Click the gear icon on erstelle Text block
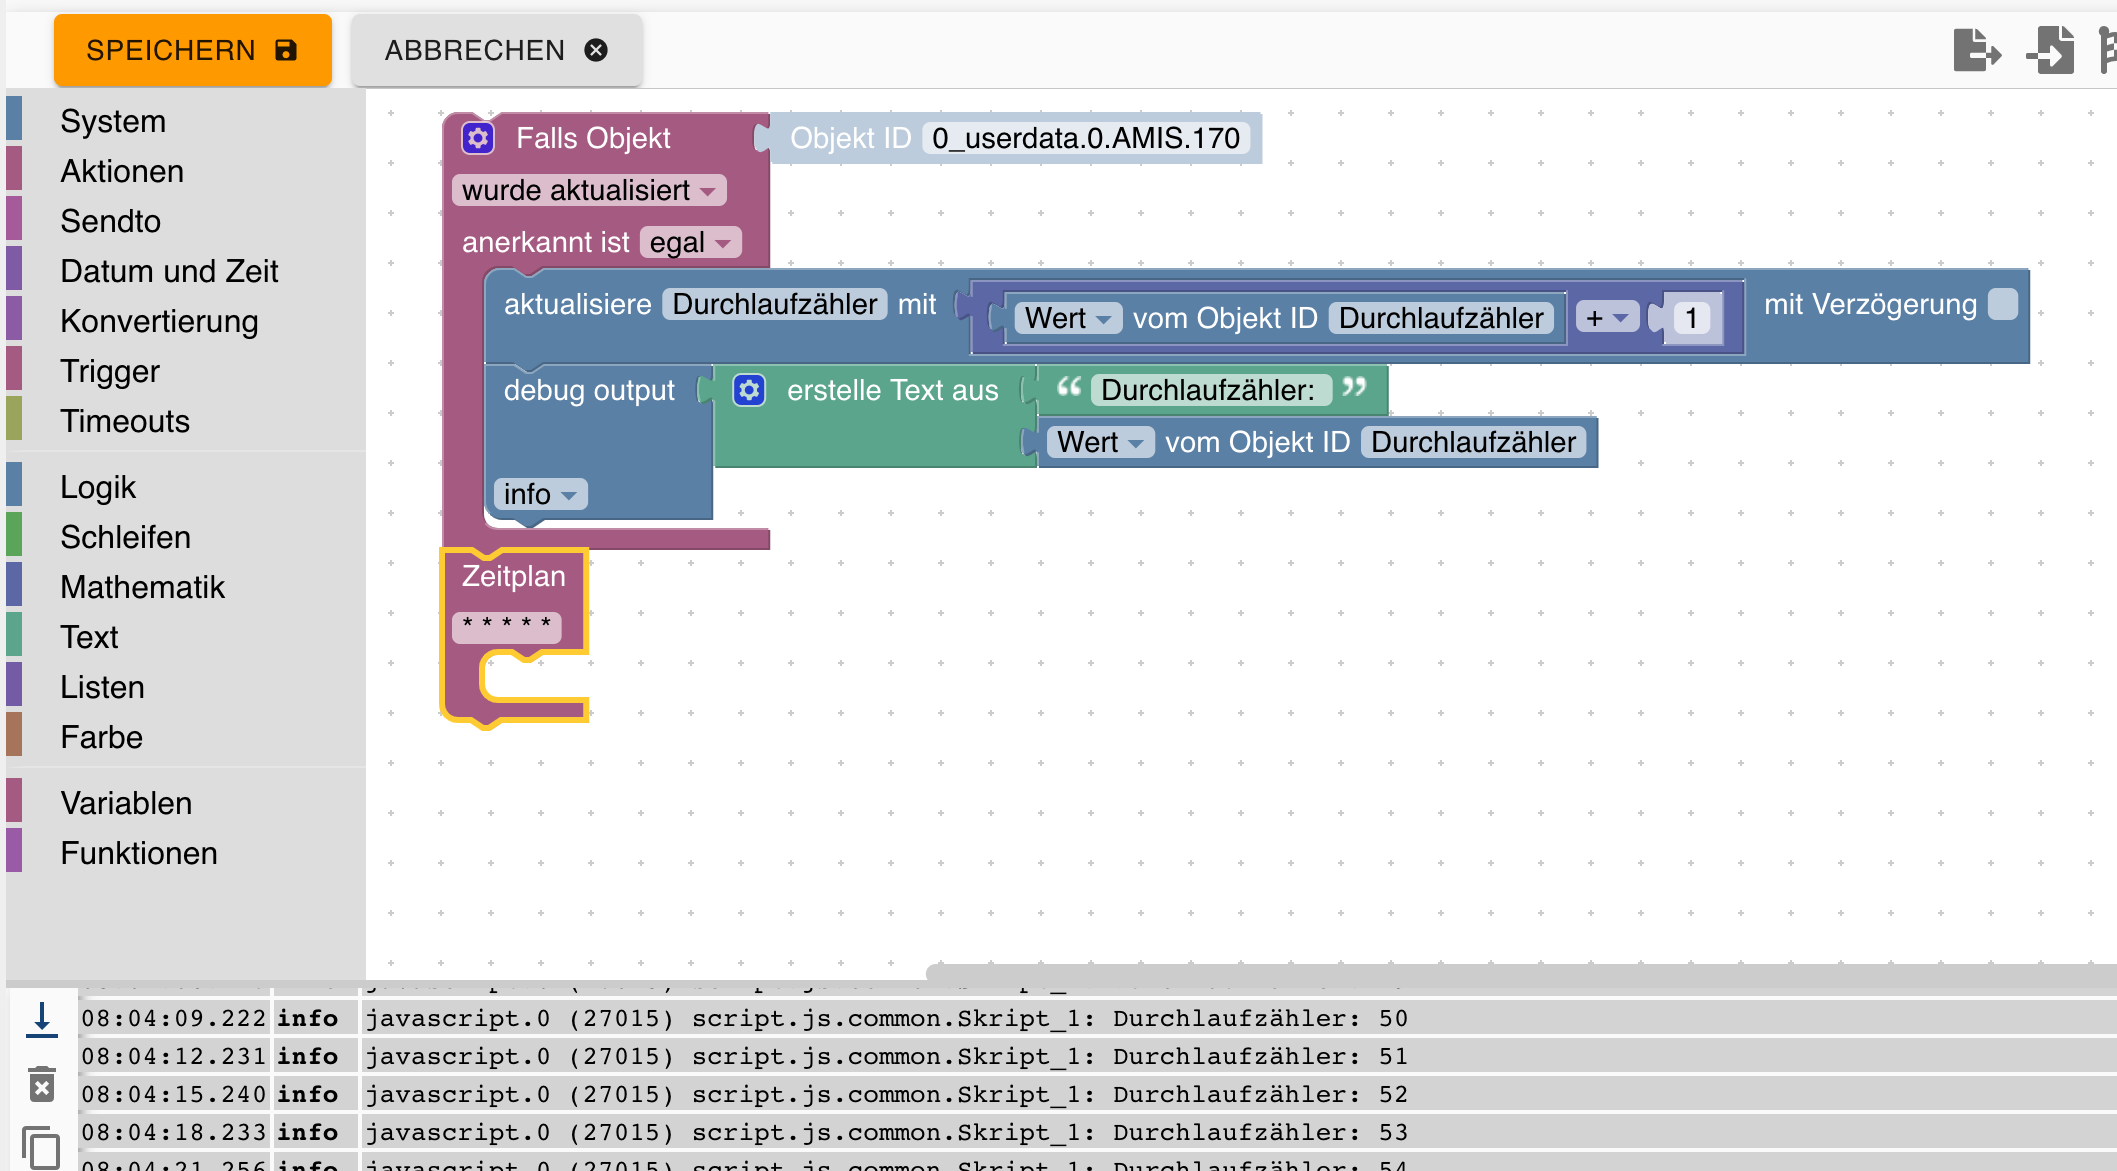 pos(749,390)
